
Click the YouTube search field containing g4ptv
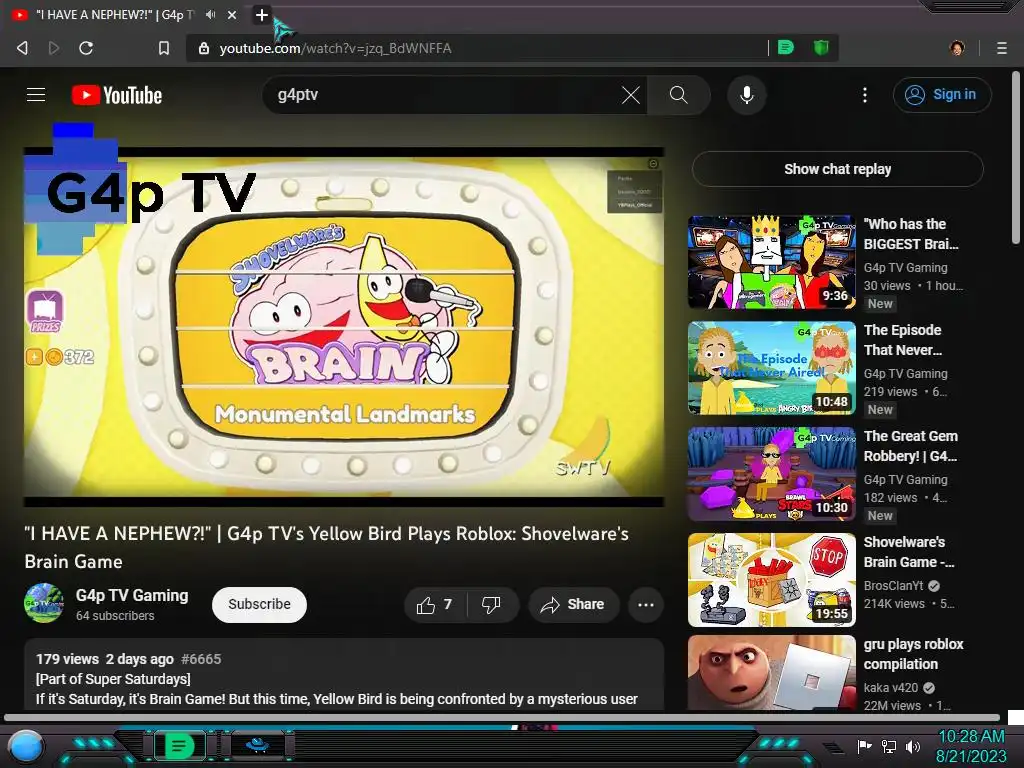(x=444, y=95)
